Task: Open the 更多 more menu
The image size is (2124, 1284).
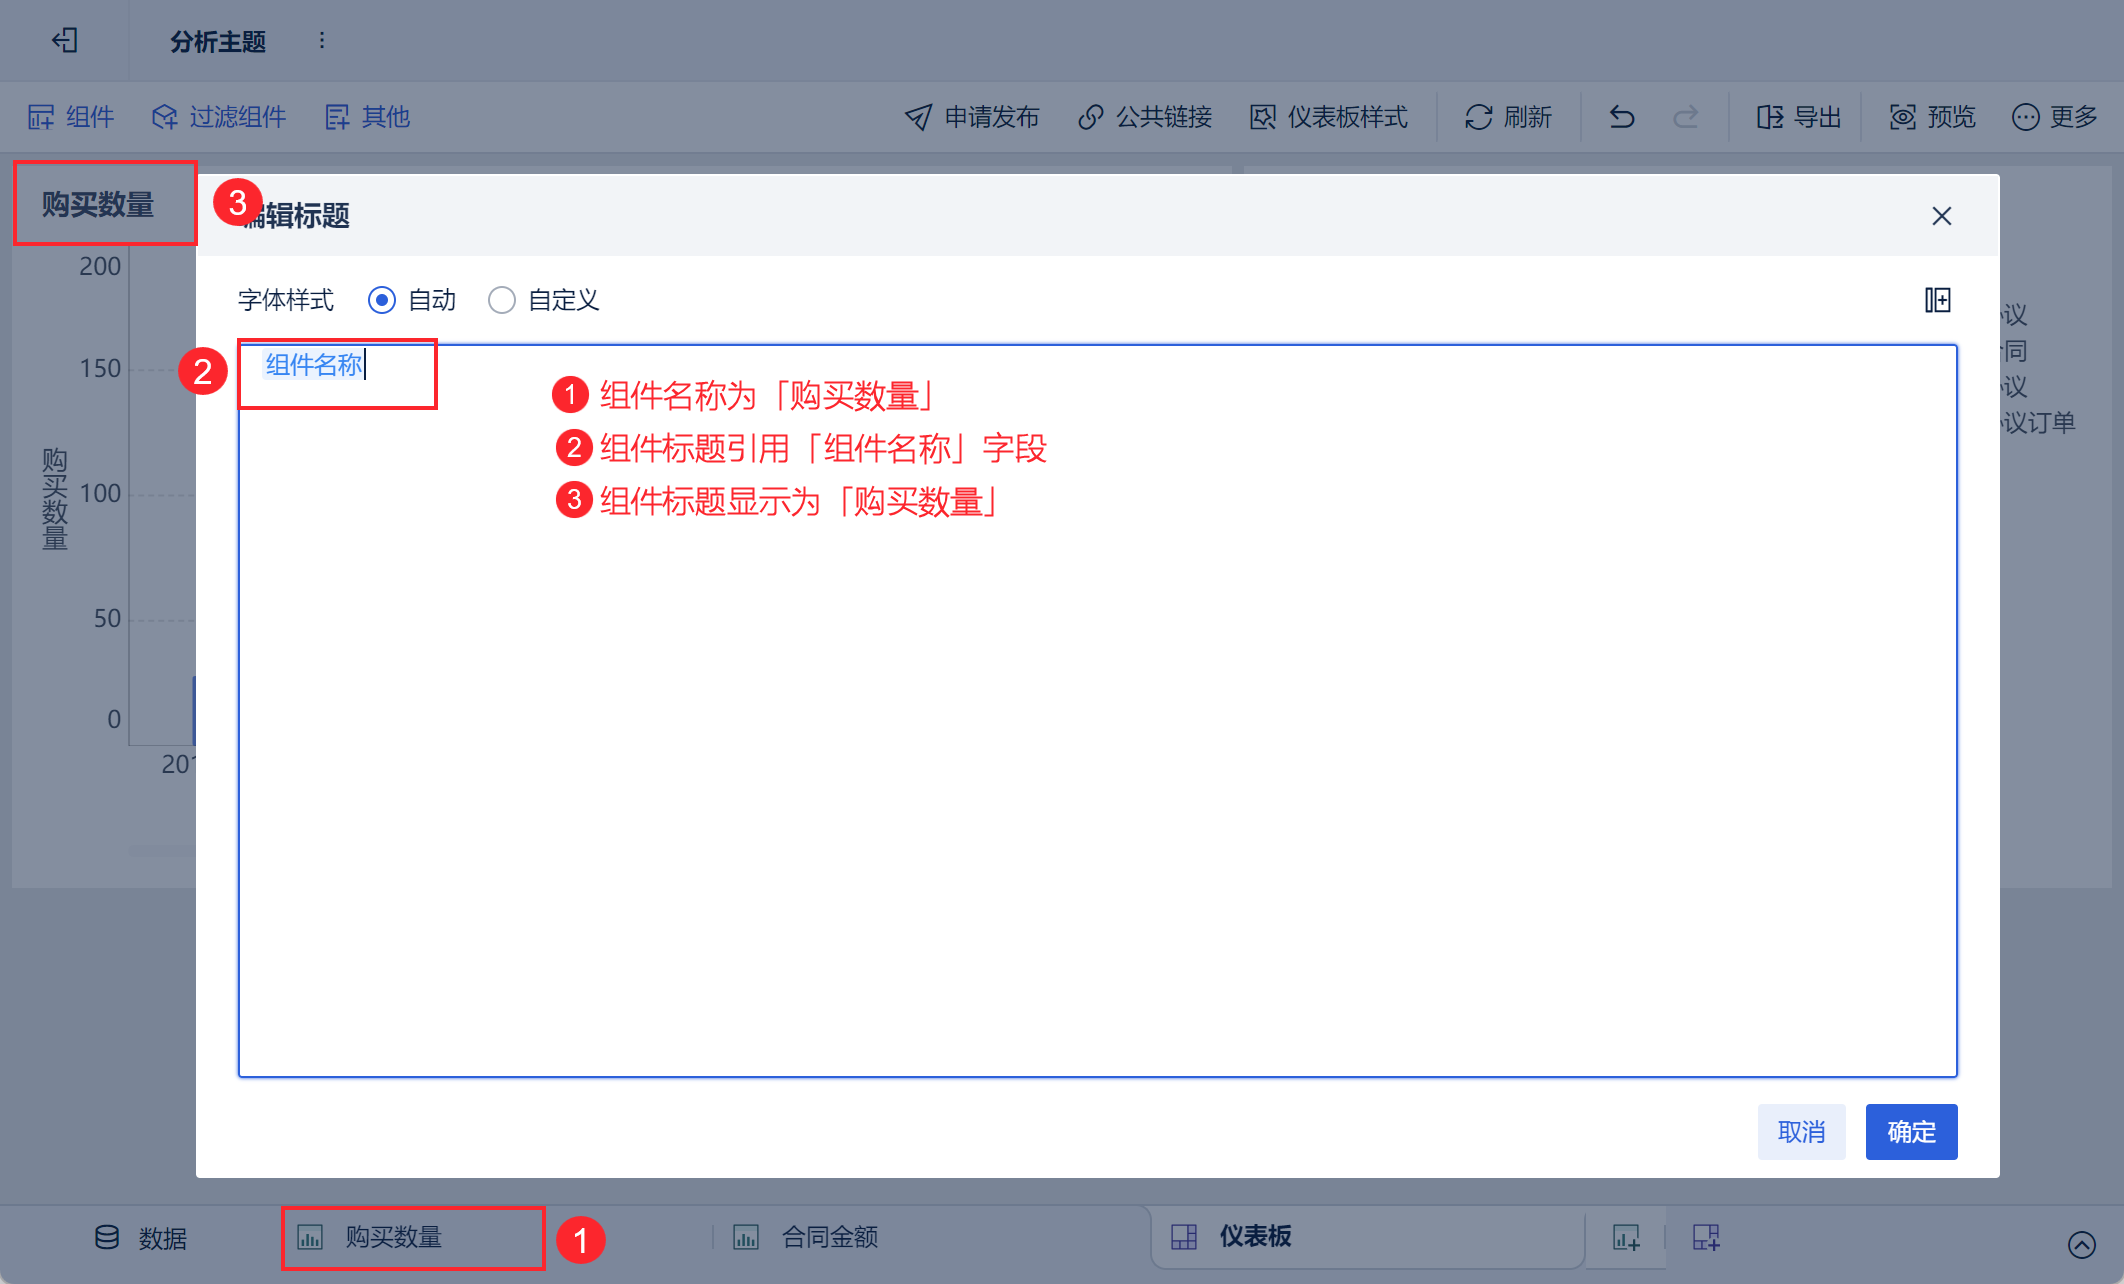Action: tap(2055, 117)
